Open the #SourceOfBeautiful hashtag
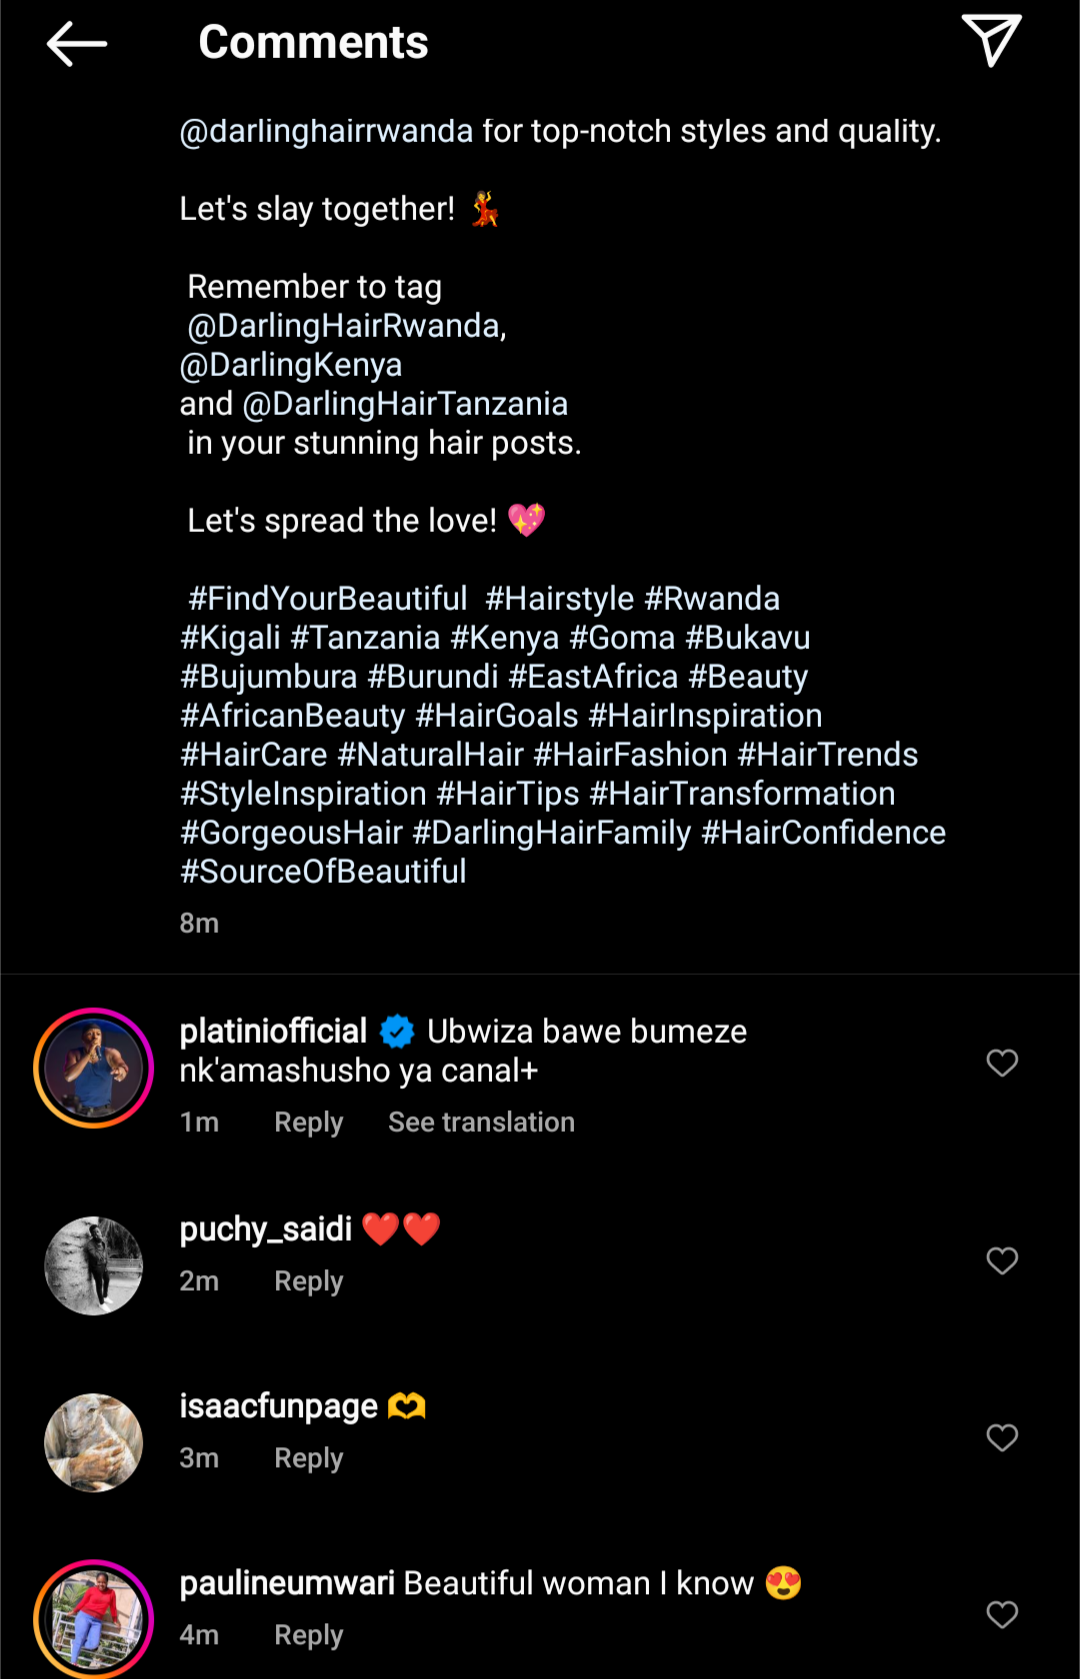The width and height of the screenshot is (1080, 1679). coord(323,872)
